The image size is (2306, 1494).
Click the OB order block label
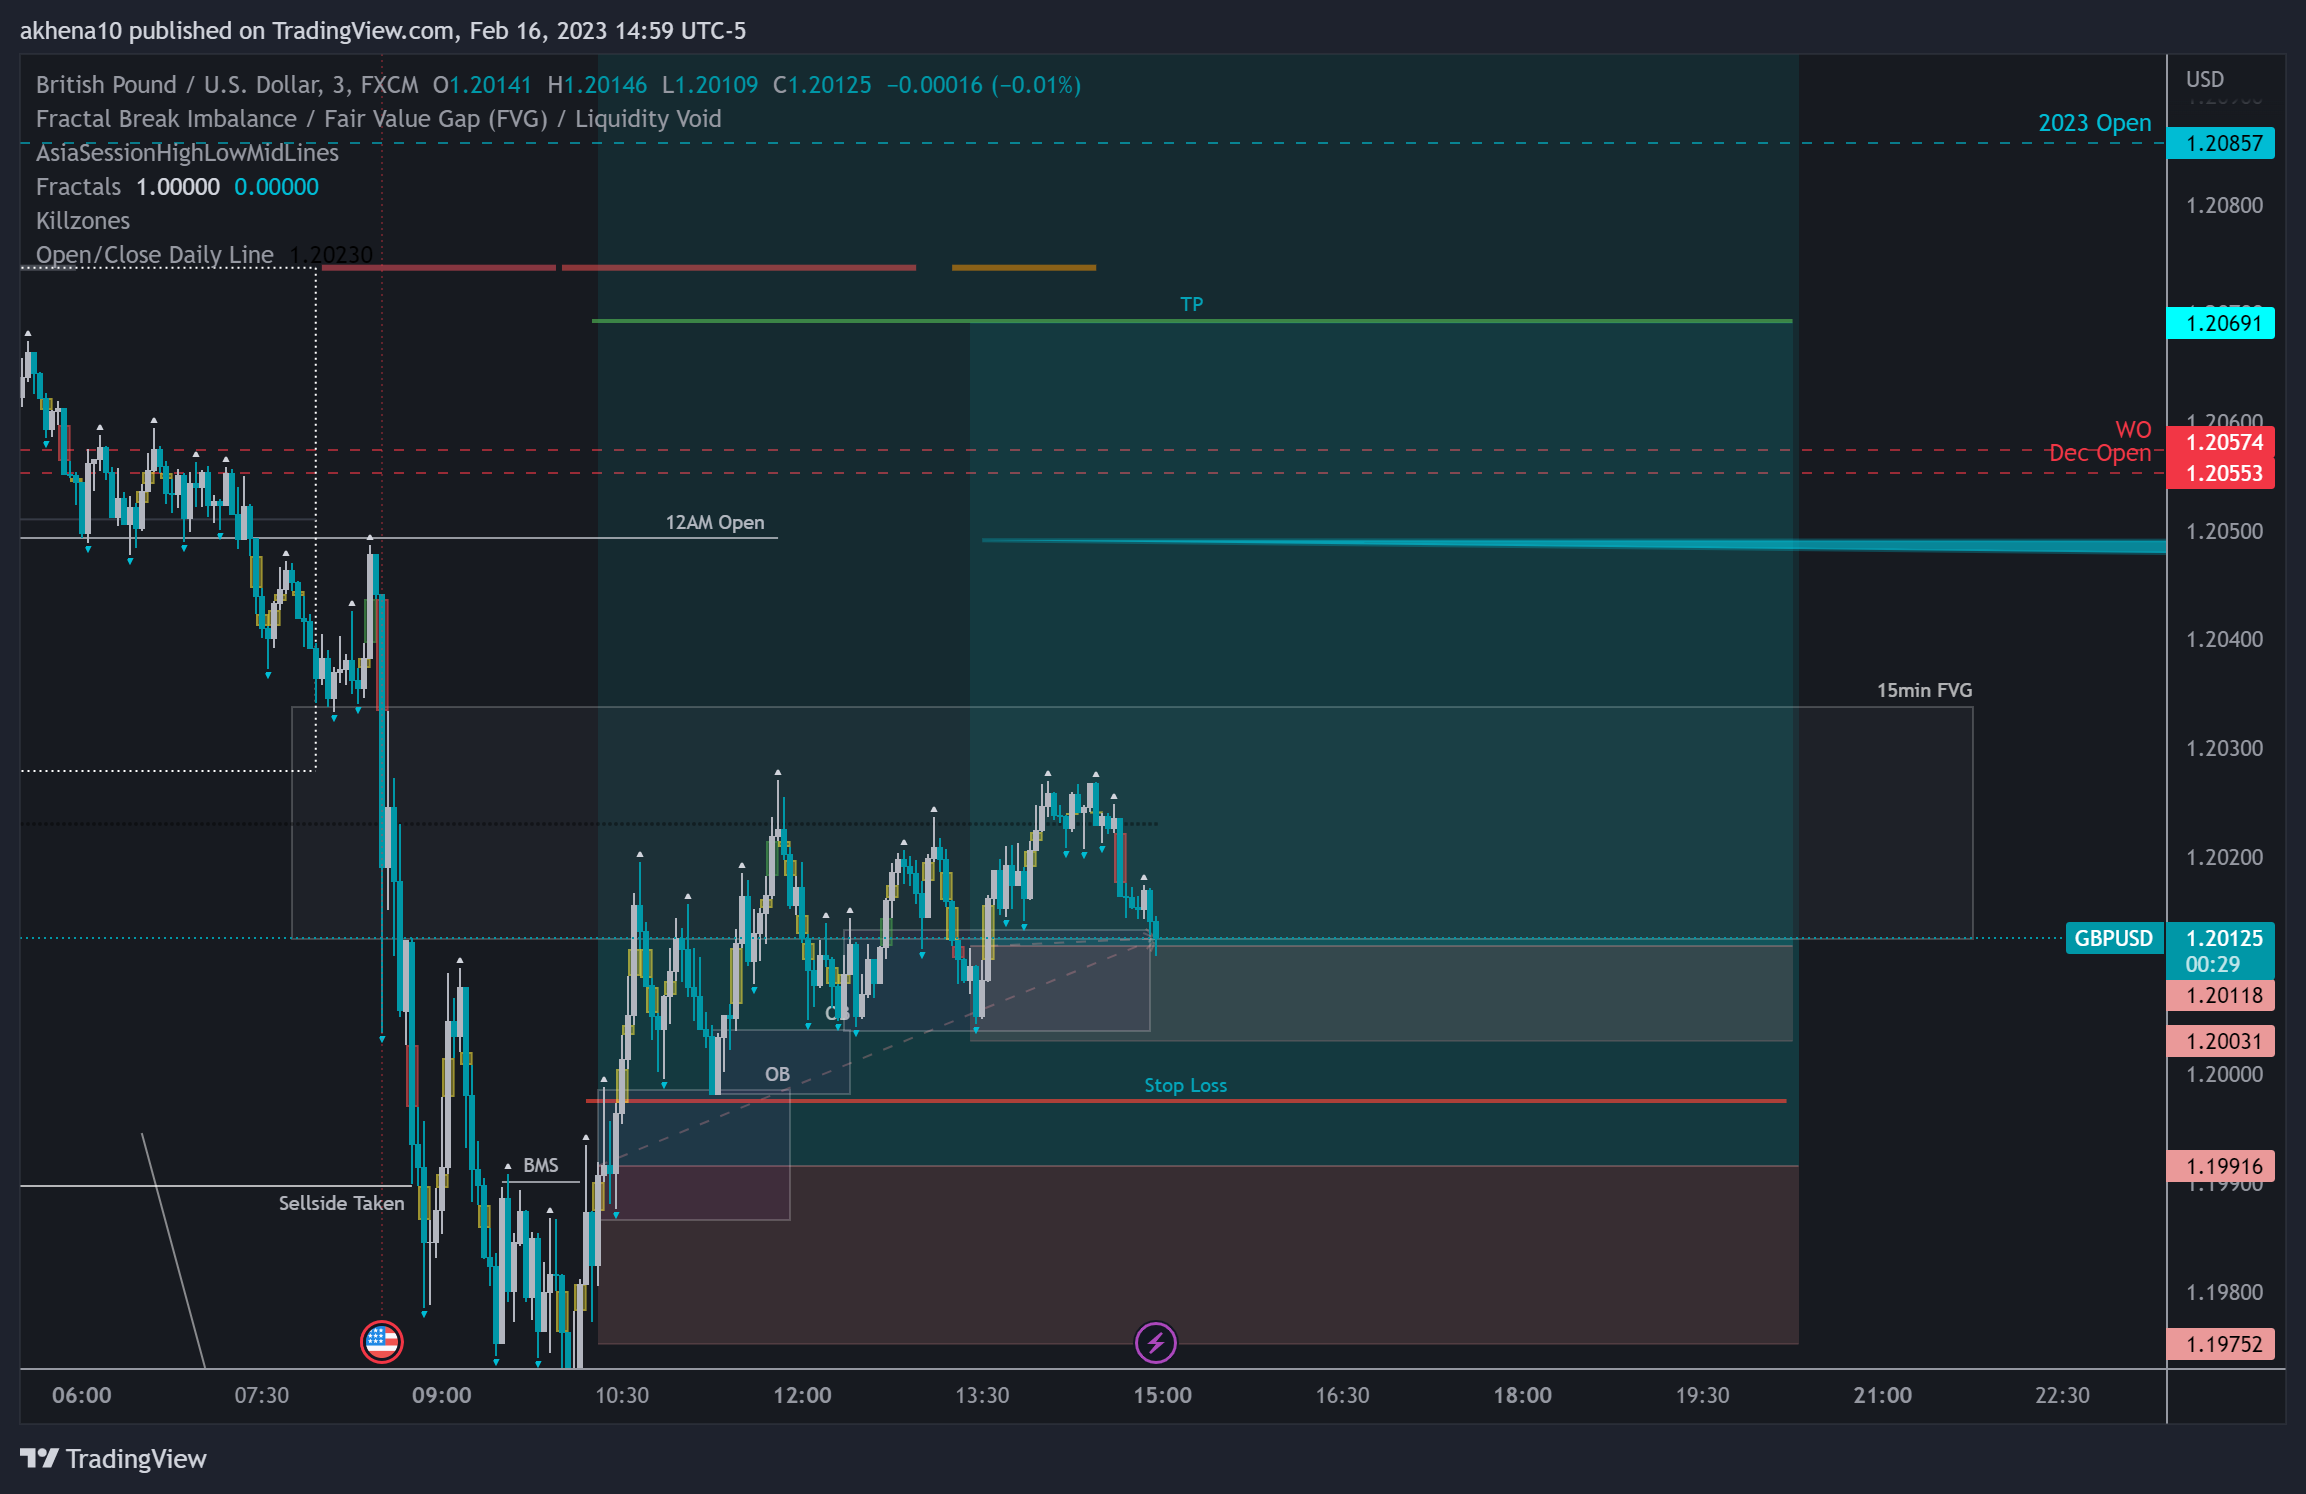pyautogui.click(x=777, y=1074)
